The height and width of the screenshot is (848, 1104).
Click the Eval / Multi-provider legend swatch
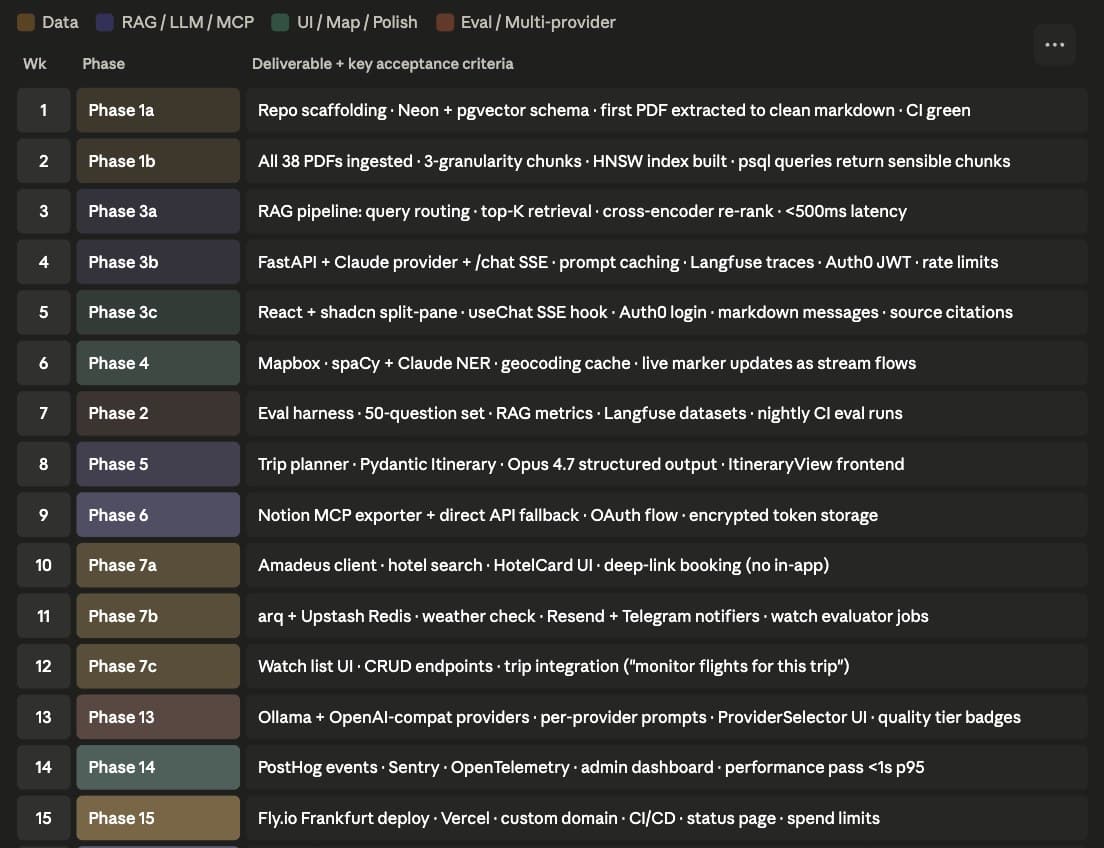coord(444,23)
